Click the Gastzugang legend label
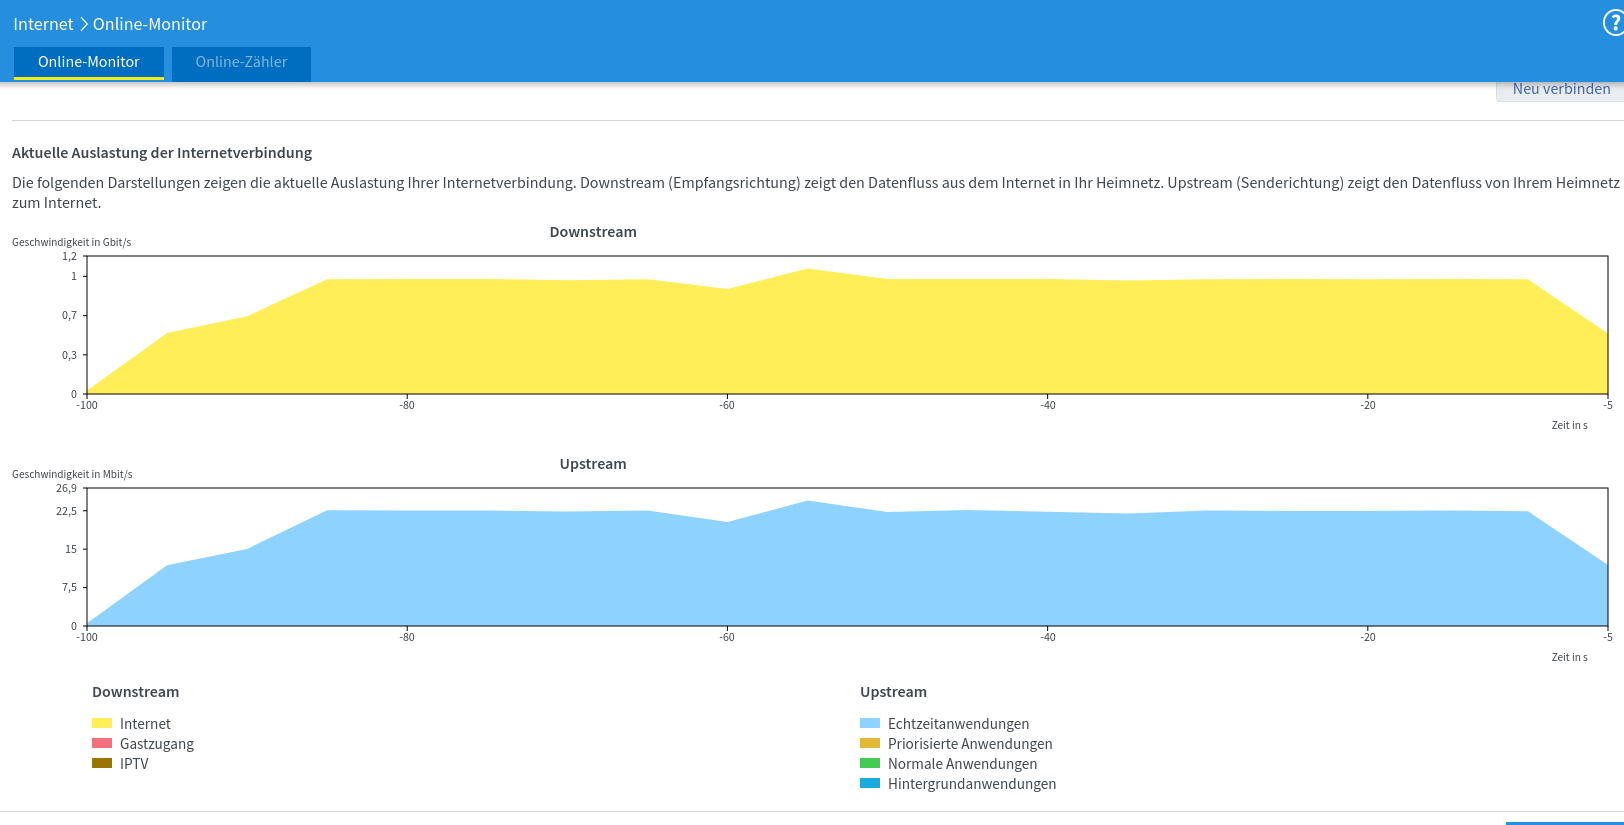 [157, 744]
